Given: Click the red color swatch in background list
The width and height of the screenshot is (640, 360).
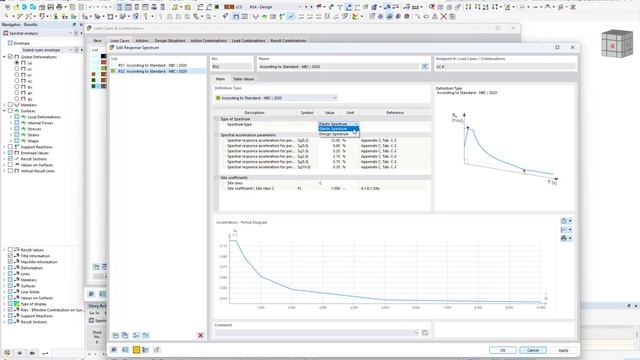Looking at the screenshot, I should pyautogui.click(x=104, y=62).
